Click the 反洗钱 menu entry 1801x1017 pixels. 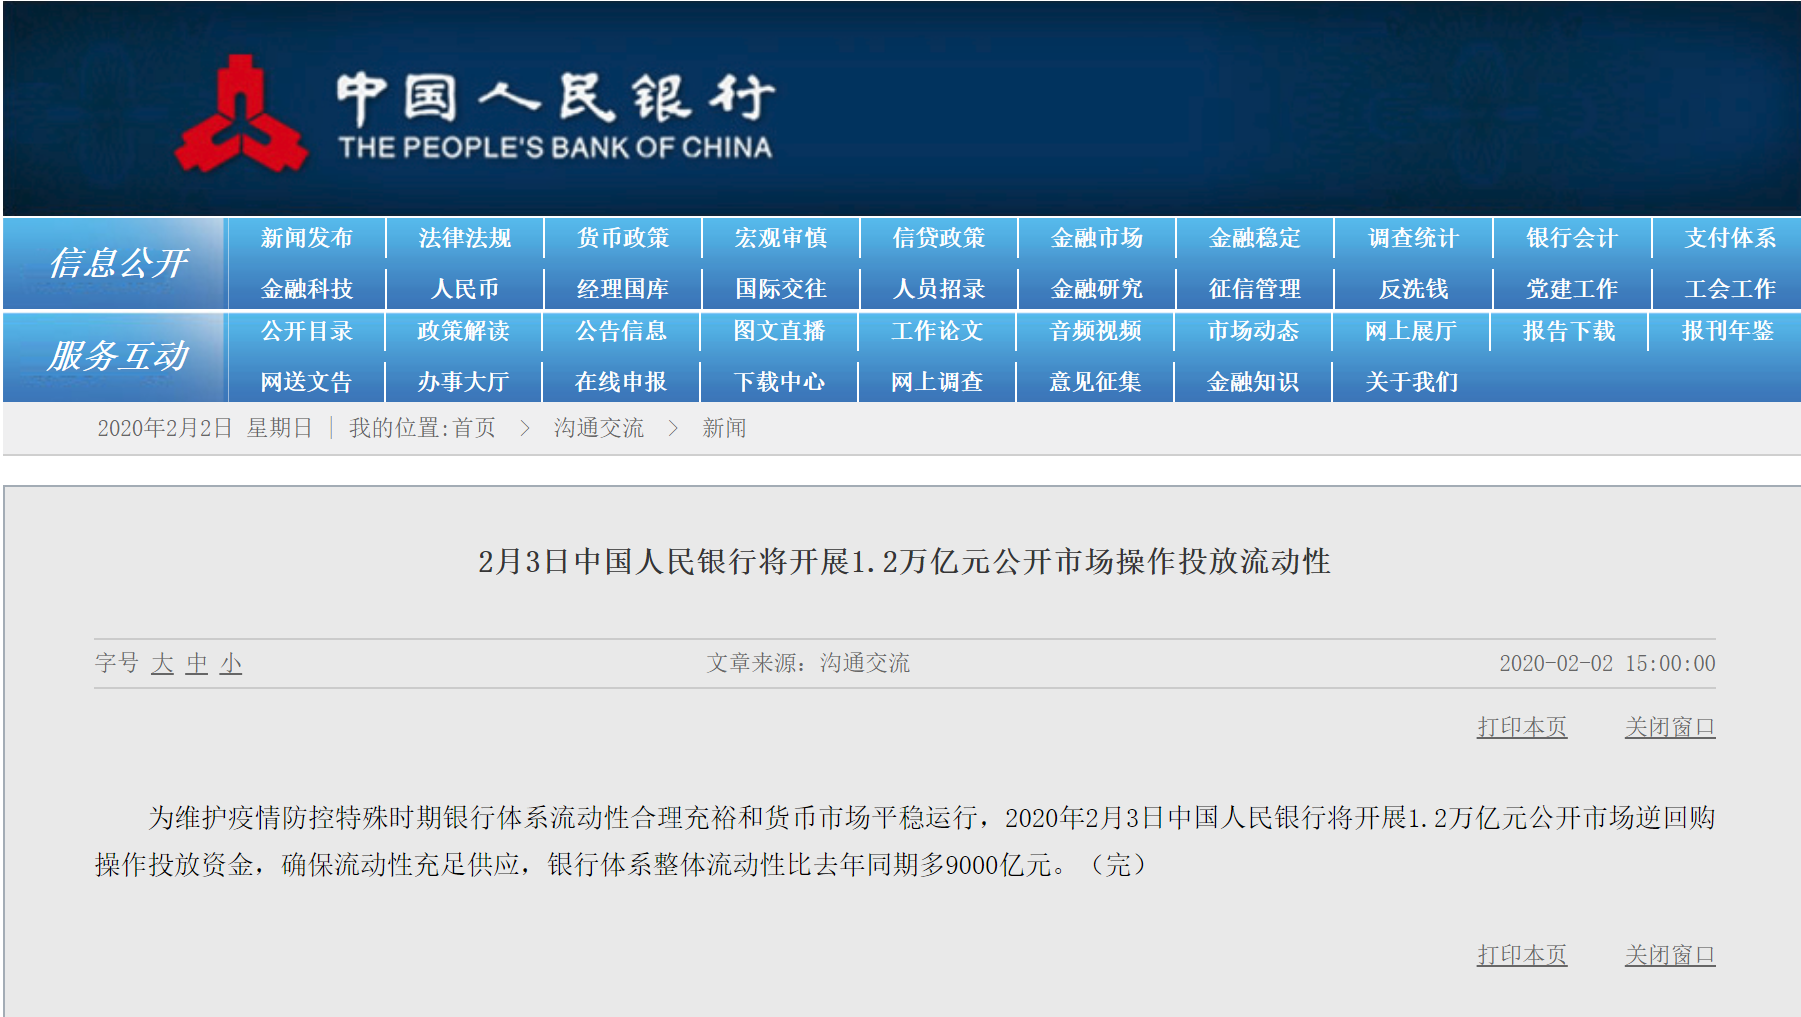pyautogui.click(x=1412, y=289)
